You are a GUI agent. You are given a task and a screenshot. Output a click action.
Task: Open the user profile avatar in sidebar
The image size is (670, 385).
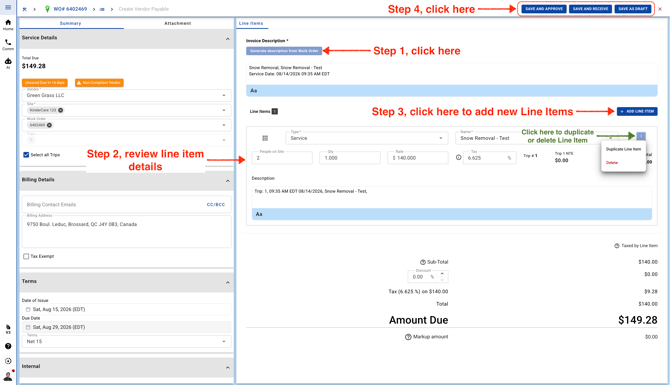click(8, 376)
